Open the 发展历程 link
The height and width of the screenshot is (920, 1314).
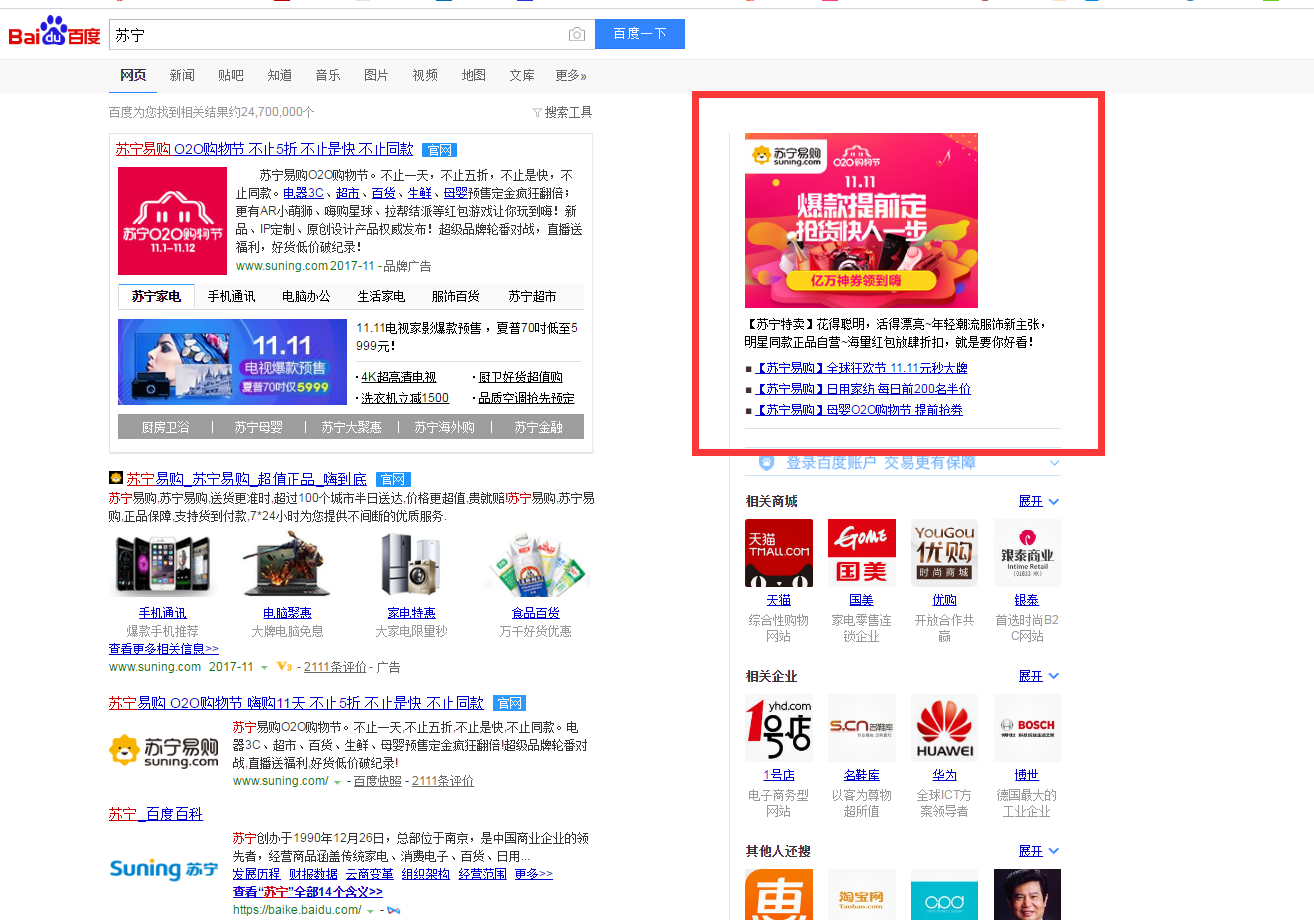click(x=257, y=874)
